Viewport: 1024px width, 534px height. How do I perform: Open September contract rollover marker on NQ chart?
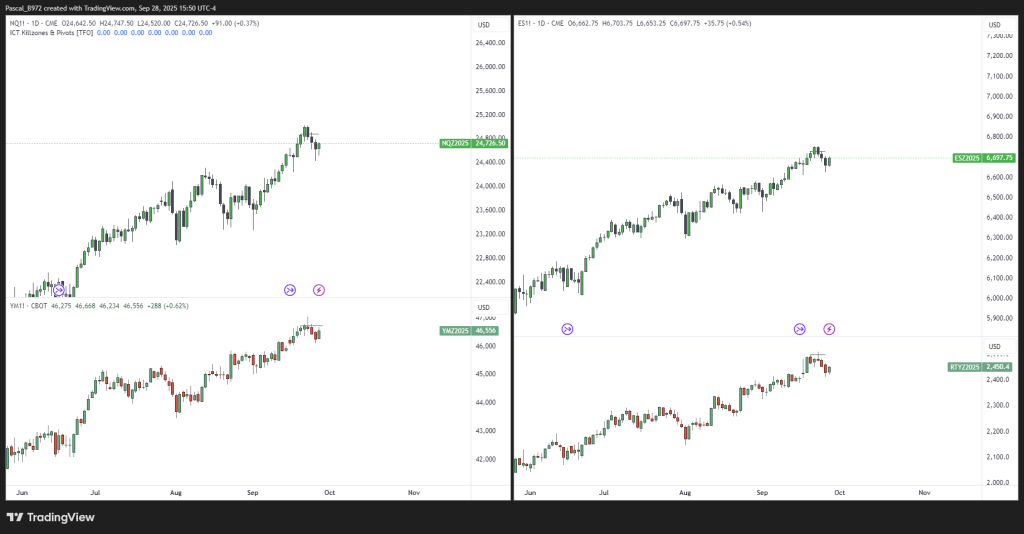tap(289, 290)
